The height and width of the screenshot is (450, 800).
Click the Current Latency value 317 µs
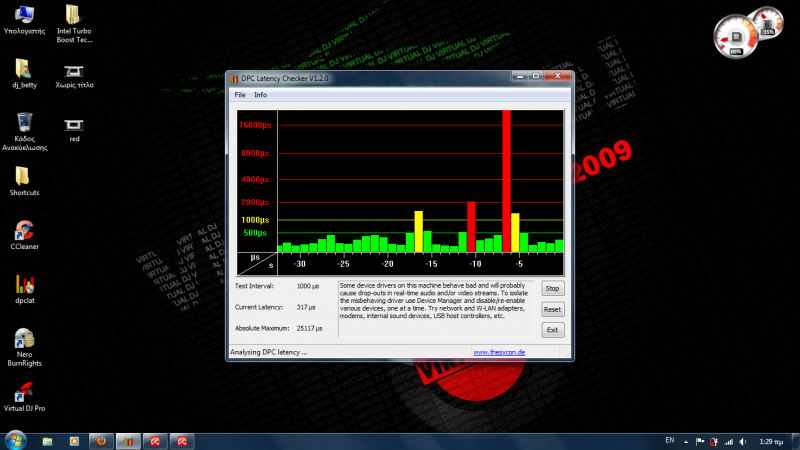coord(306,308)
